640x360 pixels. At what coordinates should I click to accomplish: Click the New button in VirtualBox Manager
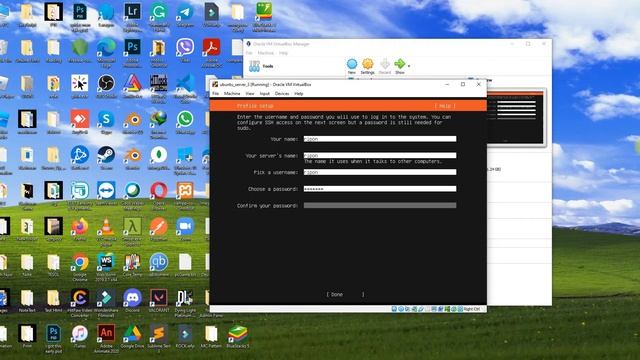click(351, 66)
